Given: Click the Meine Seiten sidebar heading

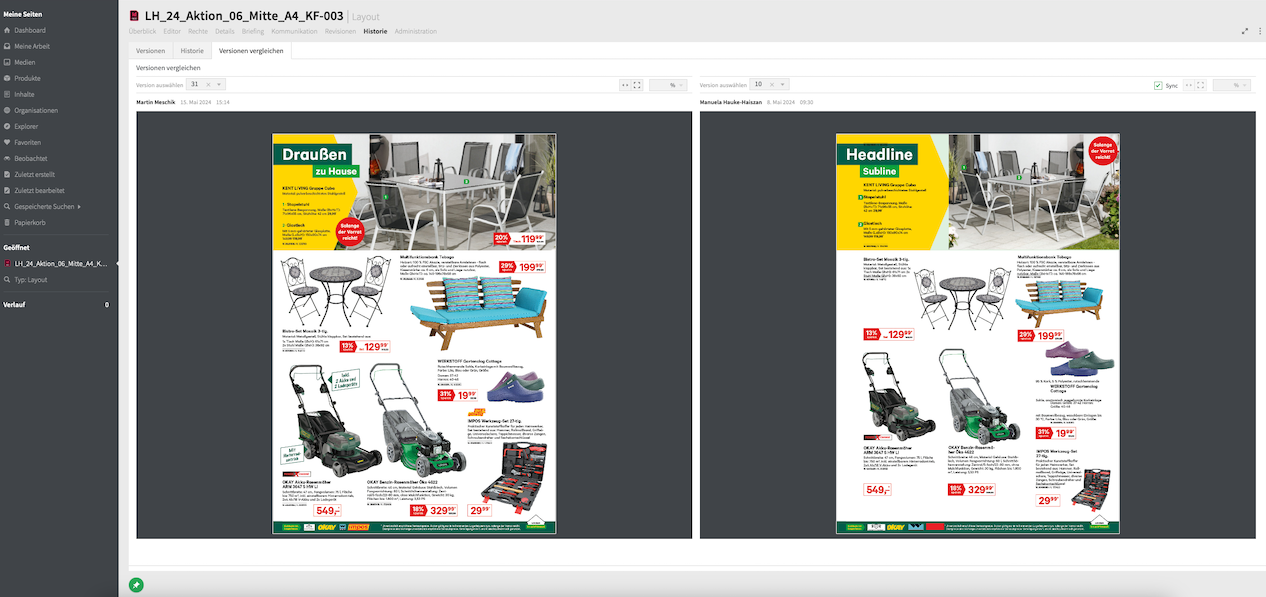Looking at the screenshot, I should click(x=21, y=12).
